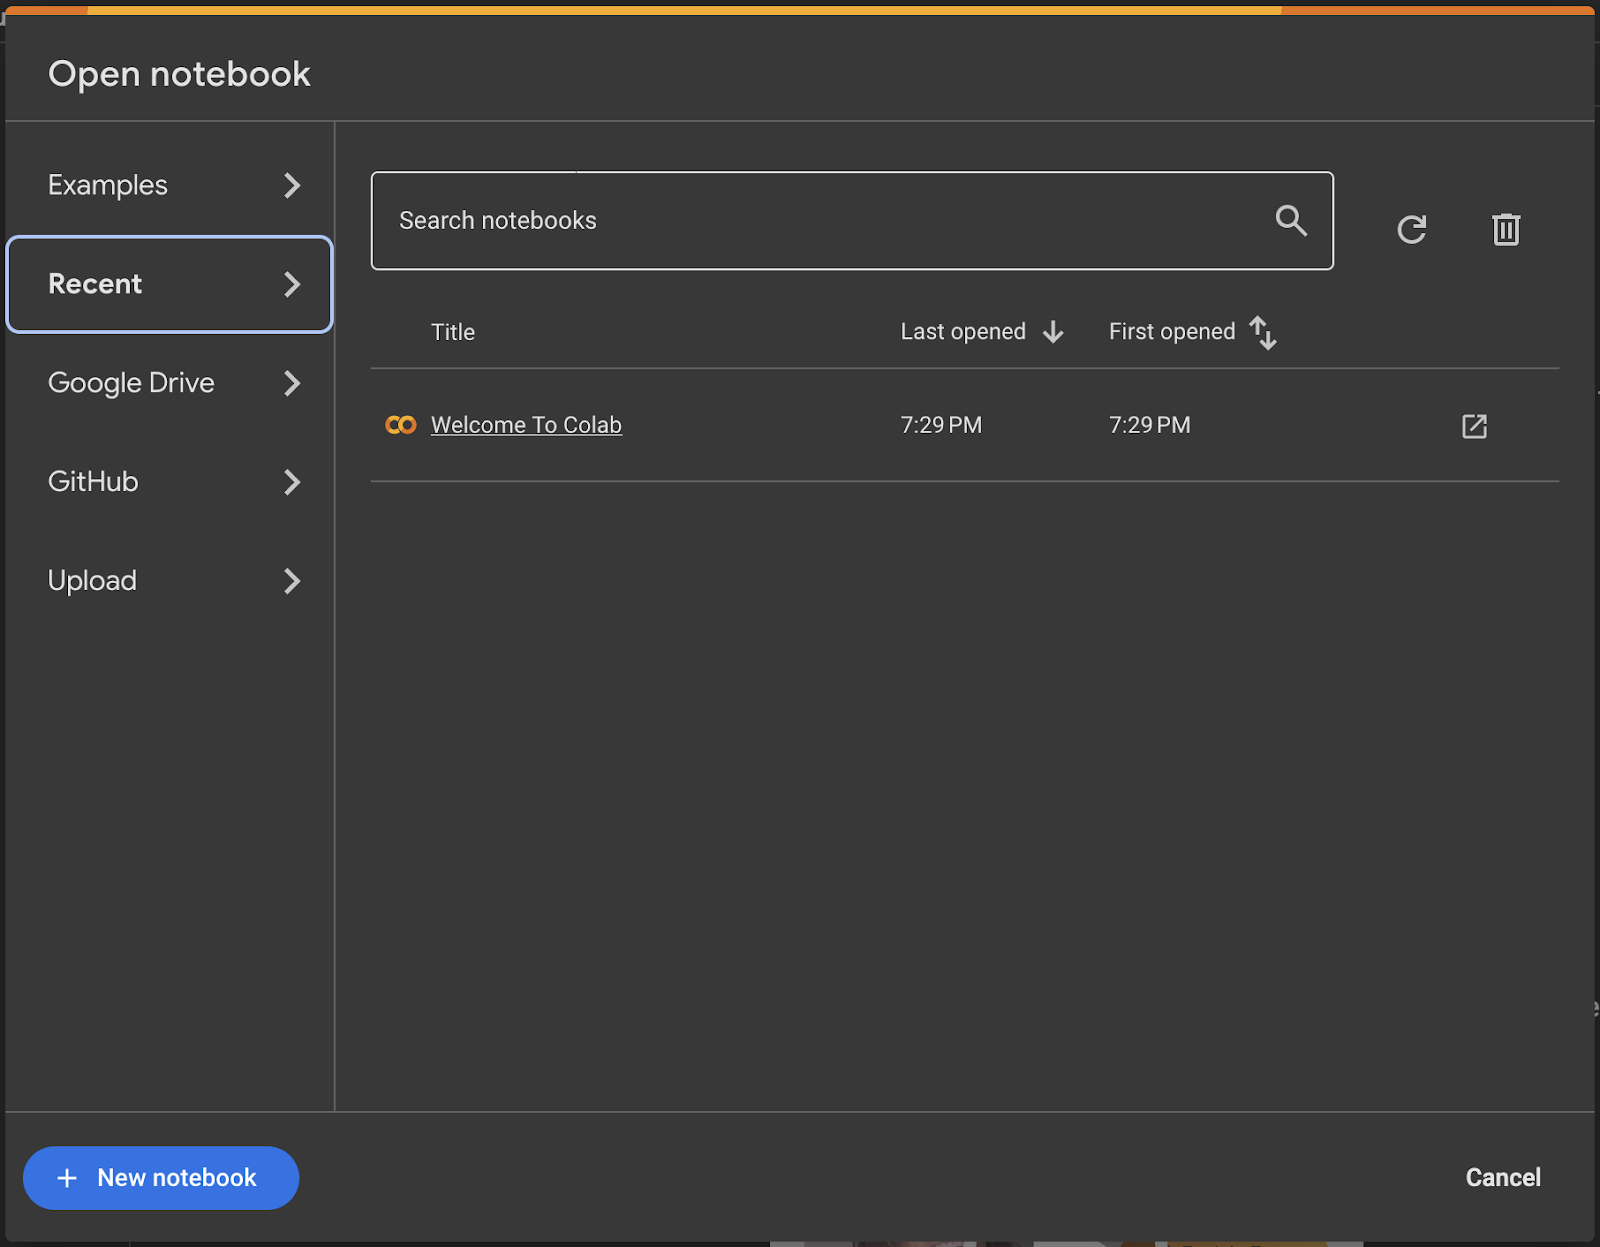1600x1247 pixels.
Task: Sort by Last opened arrow
Action: (1053, 332)
